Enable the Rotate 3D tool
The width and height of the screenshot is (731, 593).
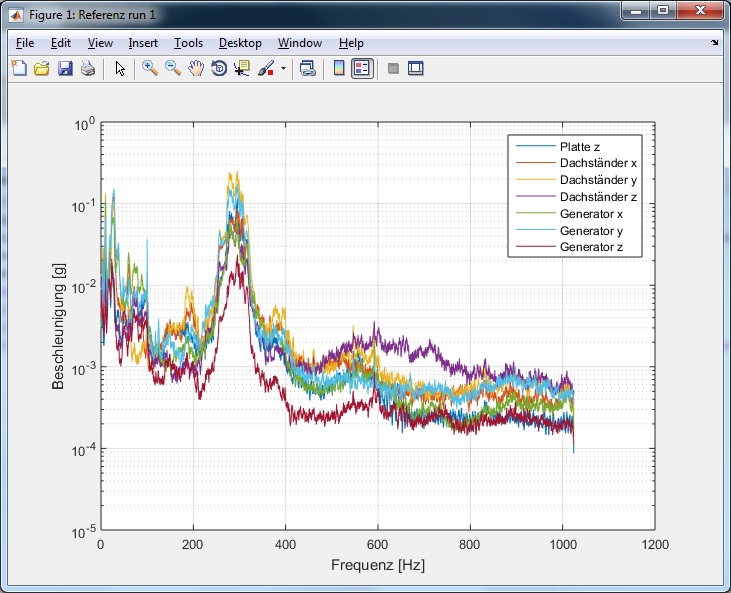(x=219, y=69)
